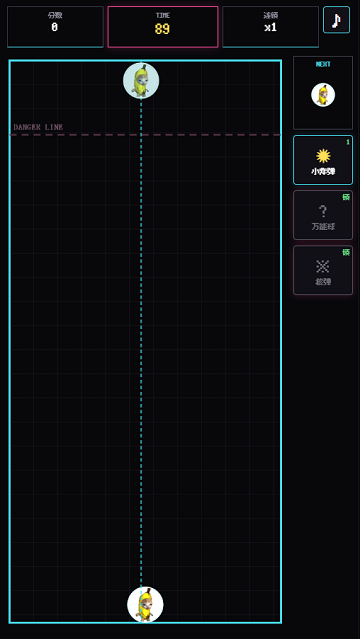Image resolution: width=360 pixels, height=639 pixels.
Task: Click the banana cat in NEXT preview
Action: coord(323,95)
